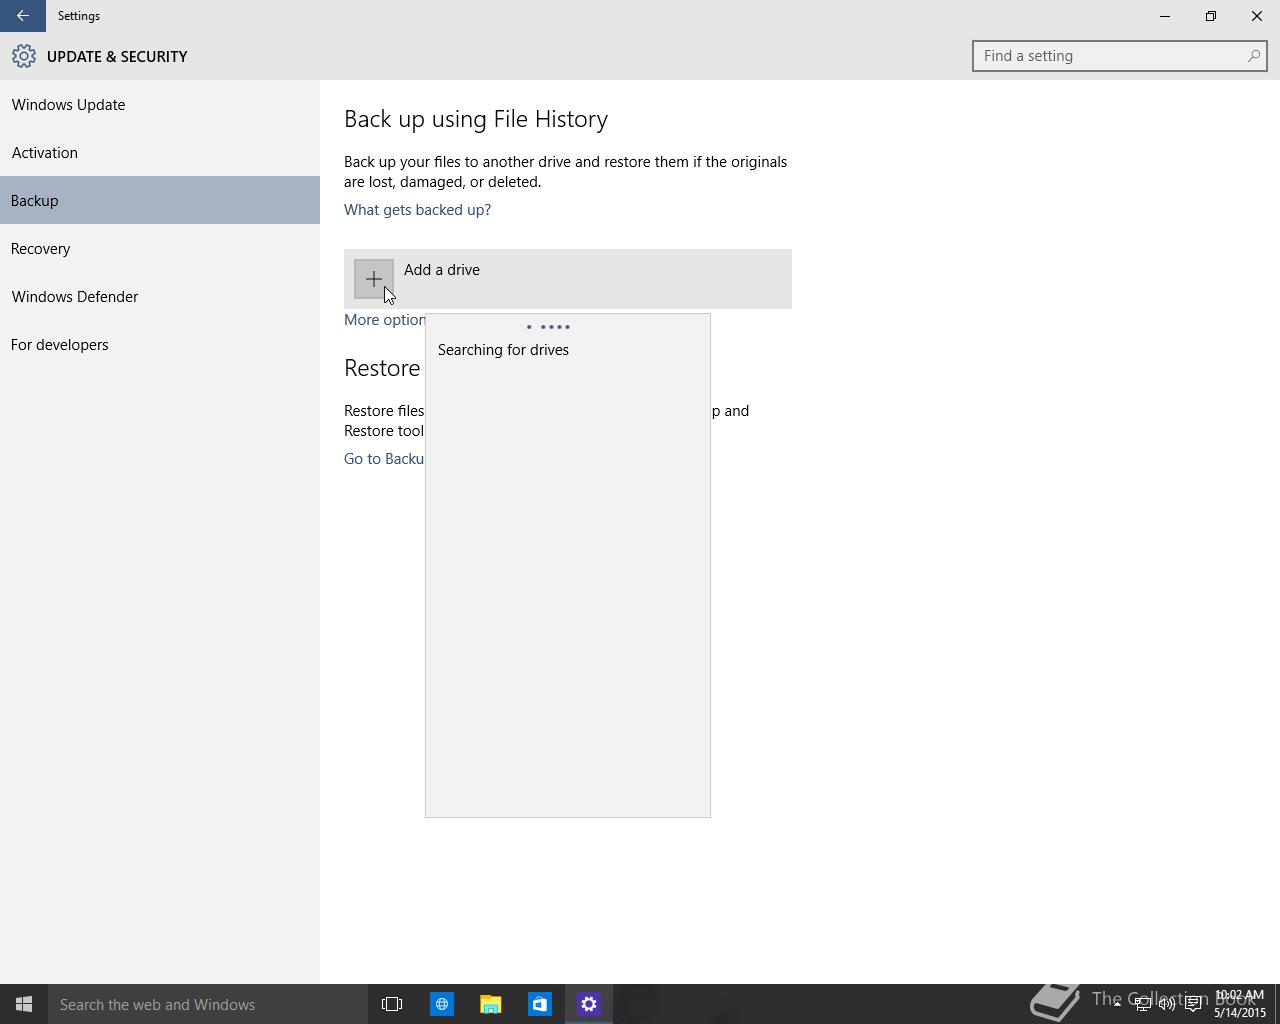Image resolution: width=1280 pixels, height=1024 pixels.
Task: Open File Explorer from the taskbar
Action: coord(490,1004)
